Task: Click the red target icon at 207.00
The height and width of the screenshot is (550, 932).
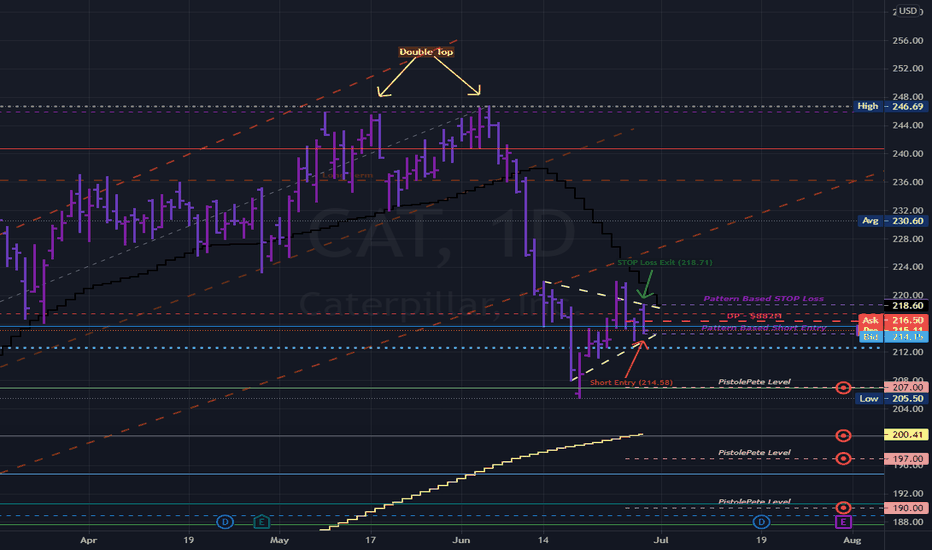Action: point(843,388)
